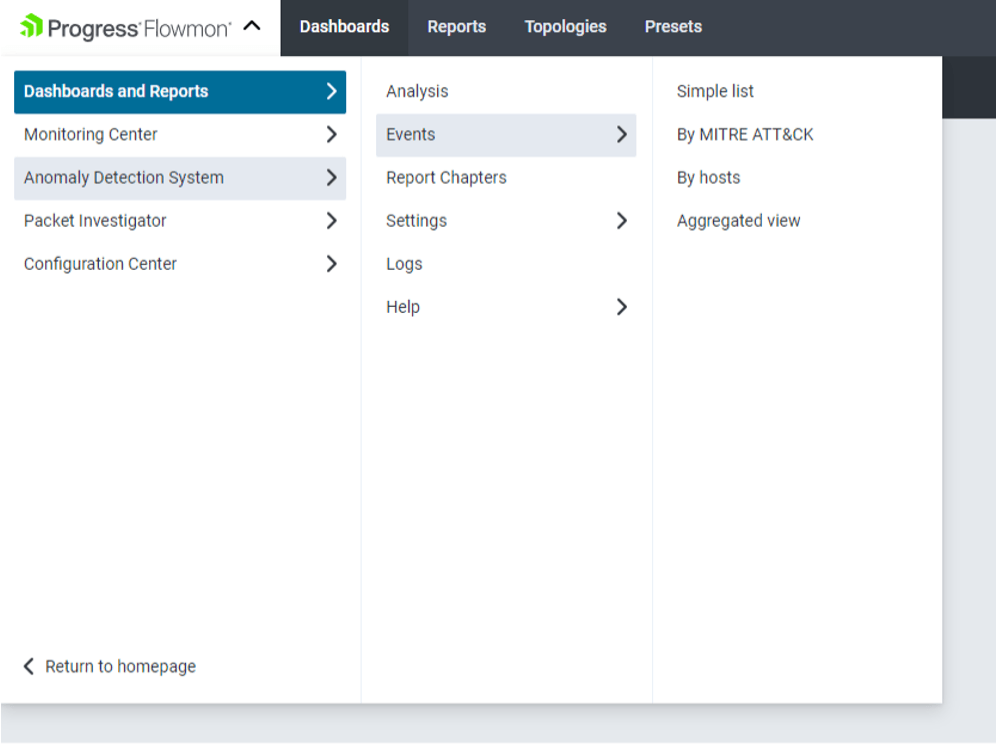The image size is (996, 747).
Task: Select the Aggregated view option
Action: pyautogui.click(x=738, y=221)
